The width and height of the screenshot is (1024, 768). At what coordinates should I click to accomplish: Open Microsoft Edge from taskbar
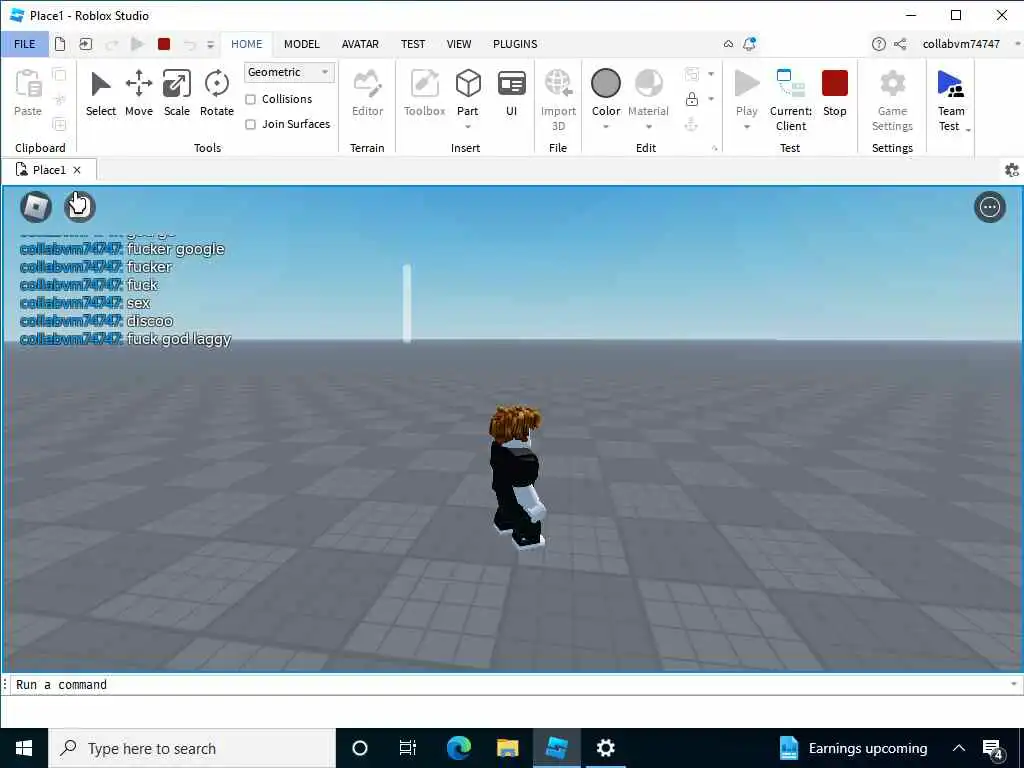(458, 748)
